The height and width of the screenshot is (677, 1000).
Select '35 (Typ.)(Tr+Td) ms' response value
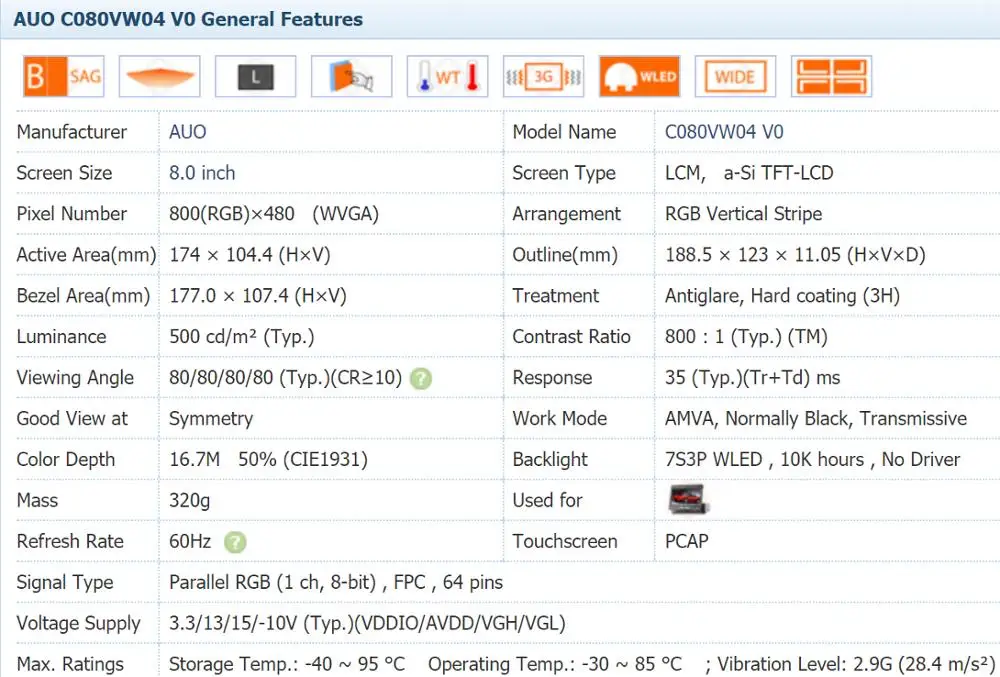(753, 377)
